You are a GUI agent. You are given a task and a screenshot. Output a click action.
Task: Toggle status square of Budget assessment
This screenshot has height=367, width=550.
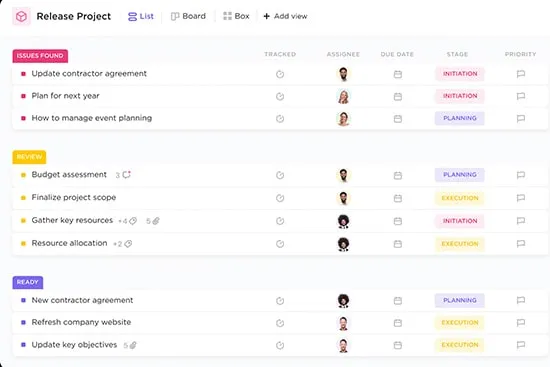pyautogui.click(x=24, y=175)
